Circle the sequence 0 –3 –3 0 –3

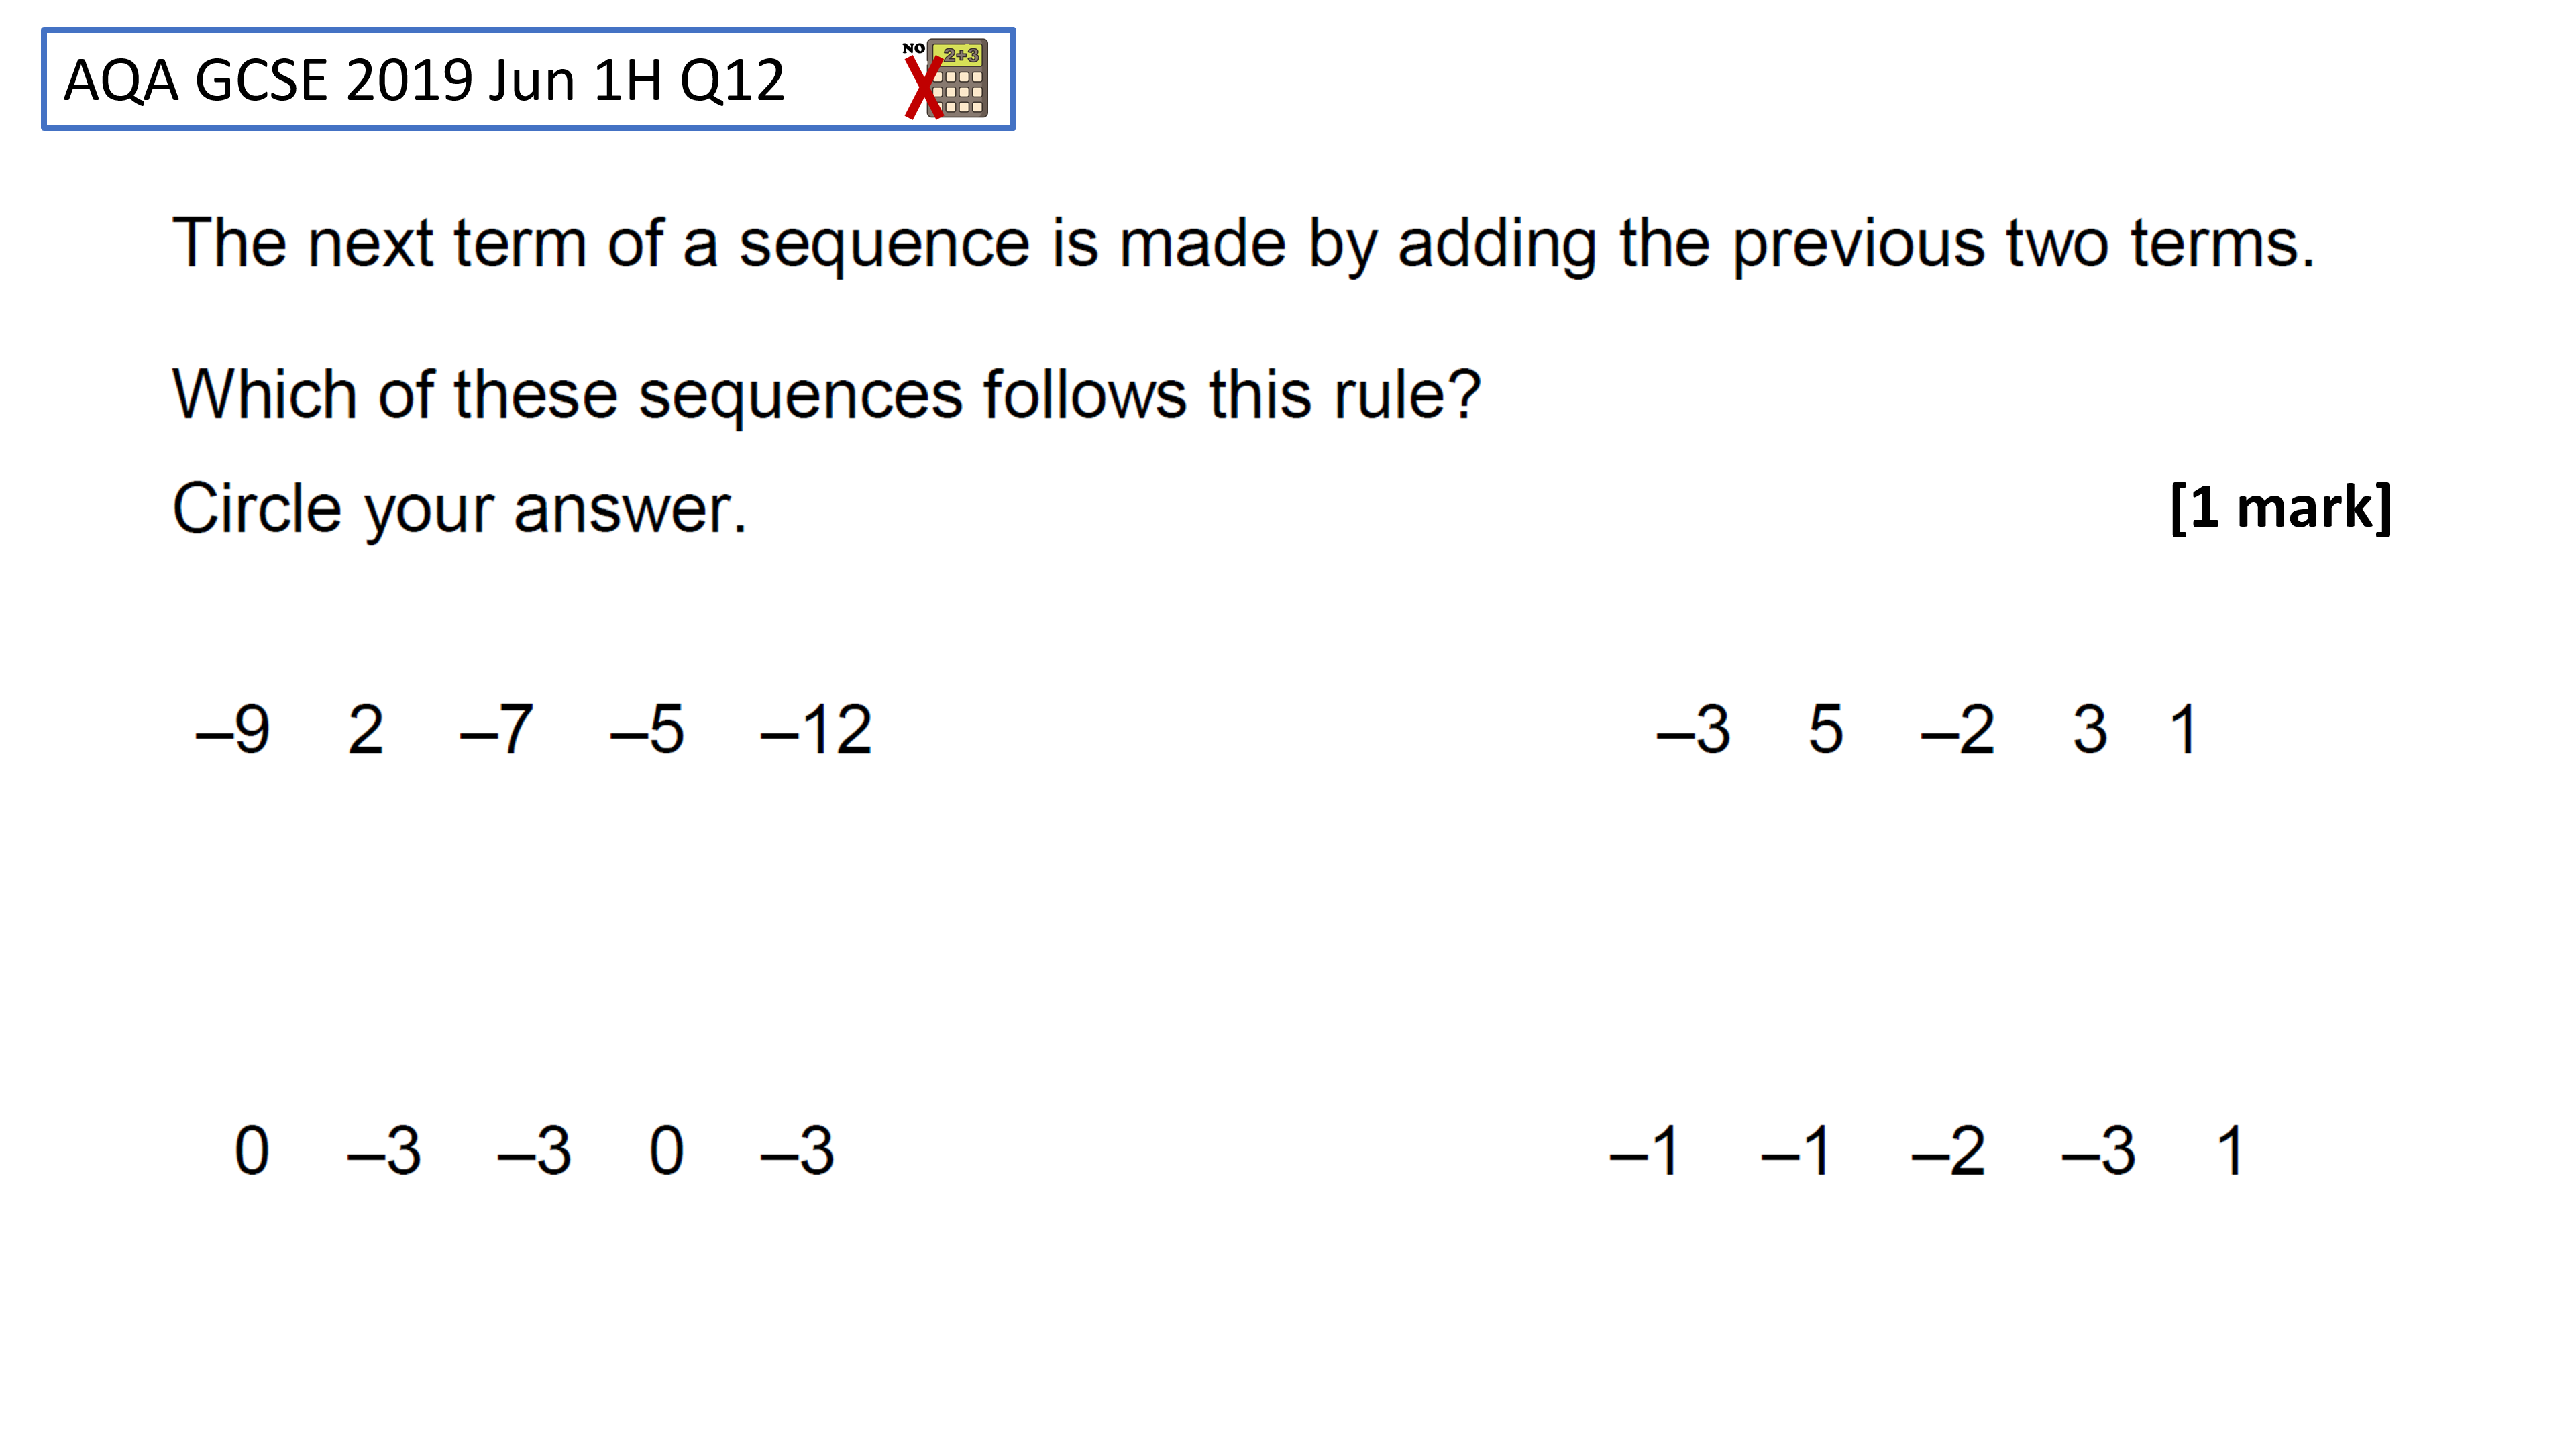[x=534, y=1151]
